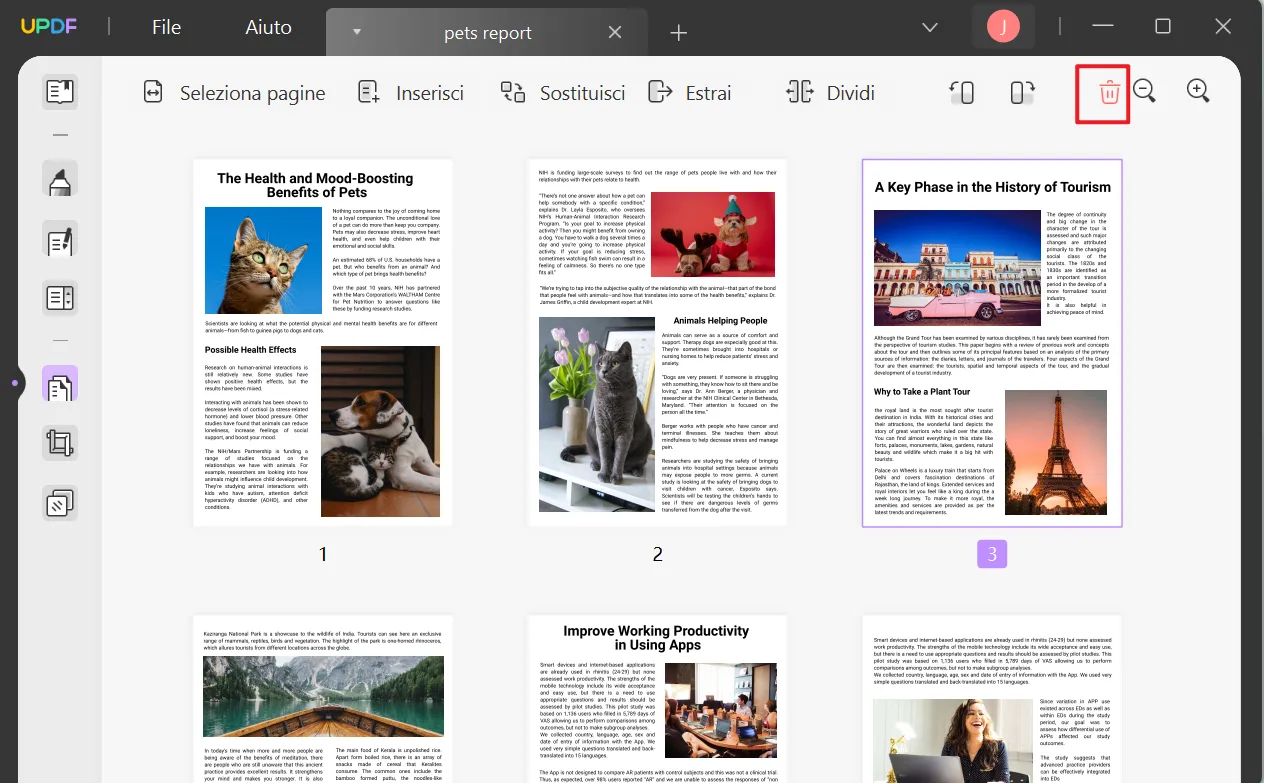Image resolution: width=1264 pixels, height=783 pixels.
Task: Select the Kaziranga National Park page thumbnail
Action: tap(323, 699)
